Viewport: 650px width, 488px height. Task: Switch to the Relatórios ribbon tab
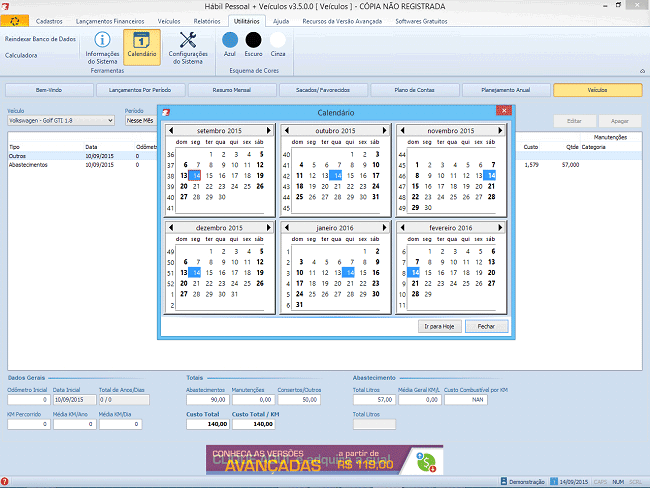(x=206, y=20)
